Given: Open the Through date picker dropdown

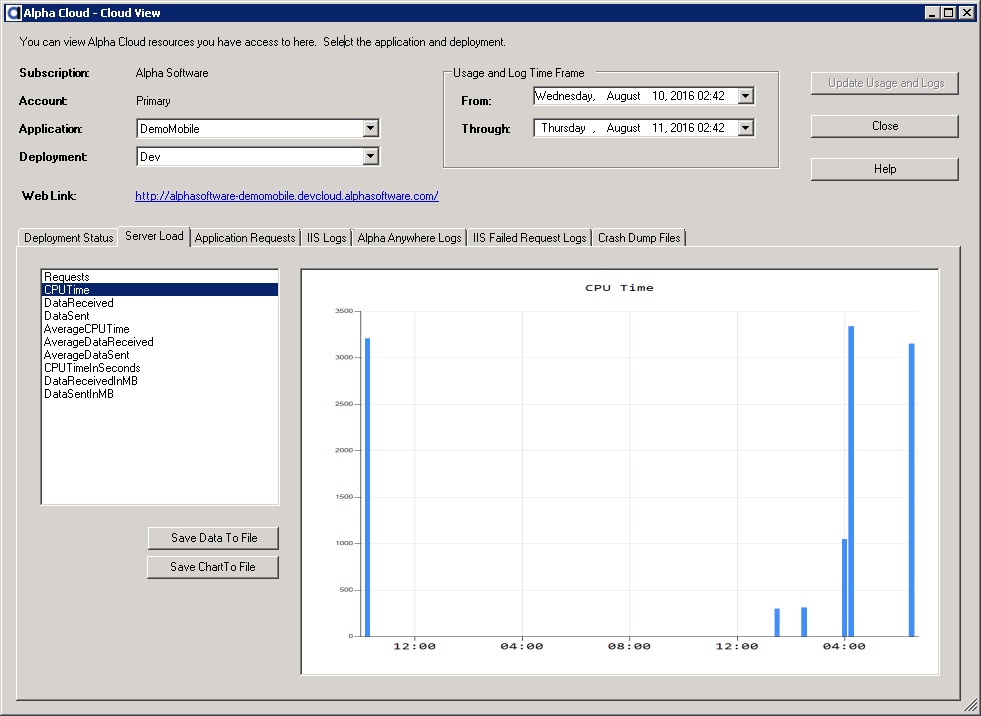Looking at the screenshot, I should 746,128.
